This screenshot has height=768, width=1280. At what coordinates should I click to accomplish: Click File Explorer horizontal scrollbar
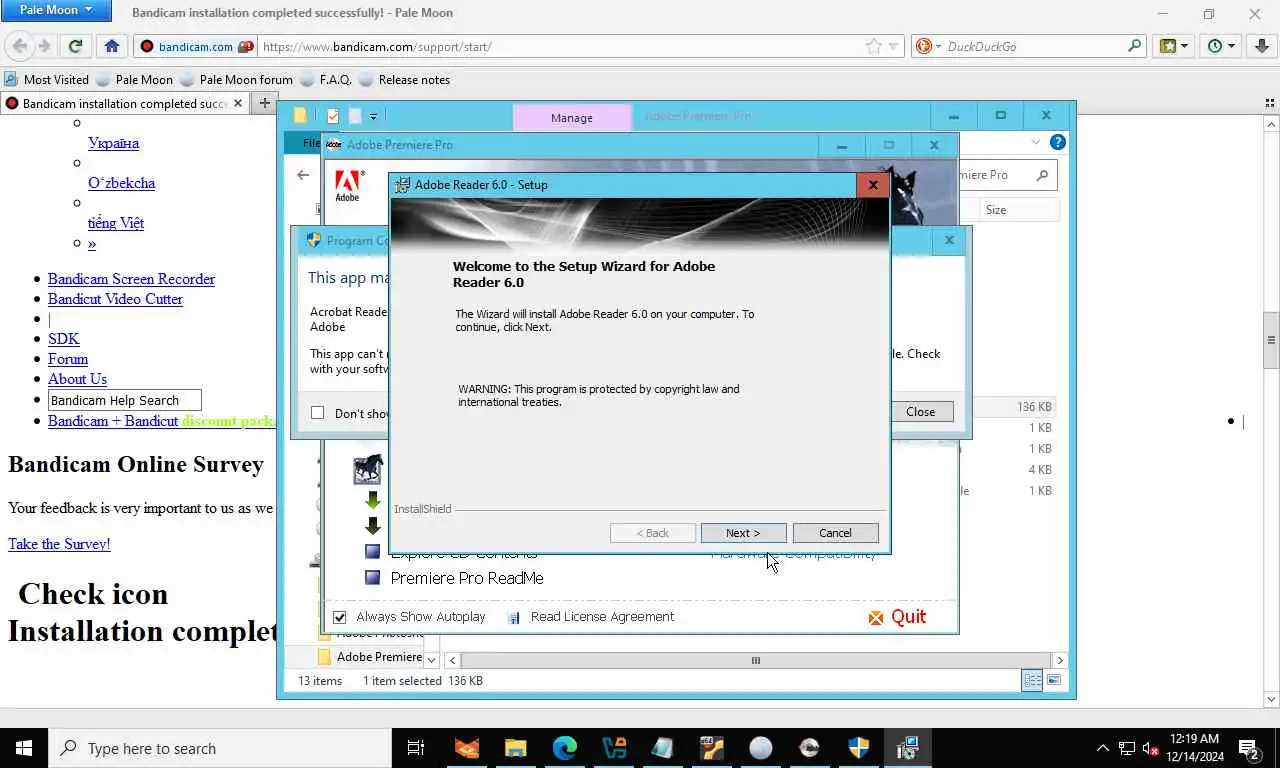pyautogui.click(x=756, y=660)
